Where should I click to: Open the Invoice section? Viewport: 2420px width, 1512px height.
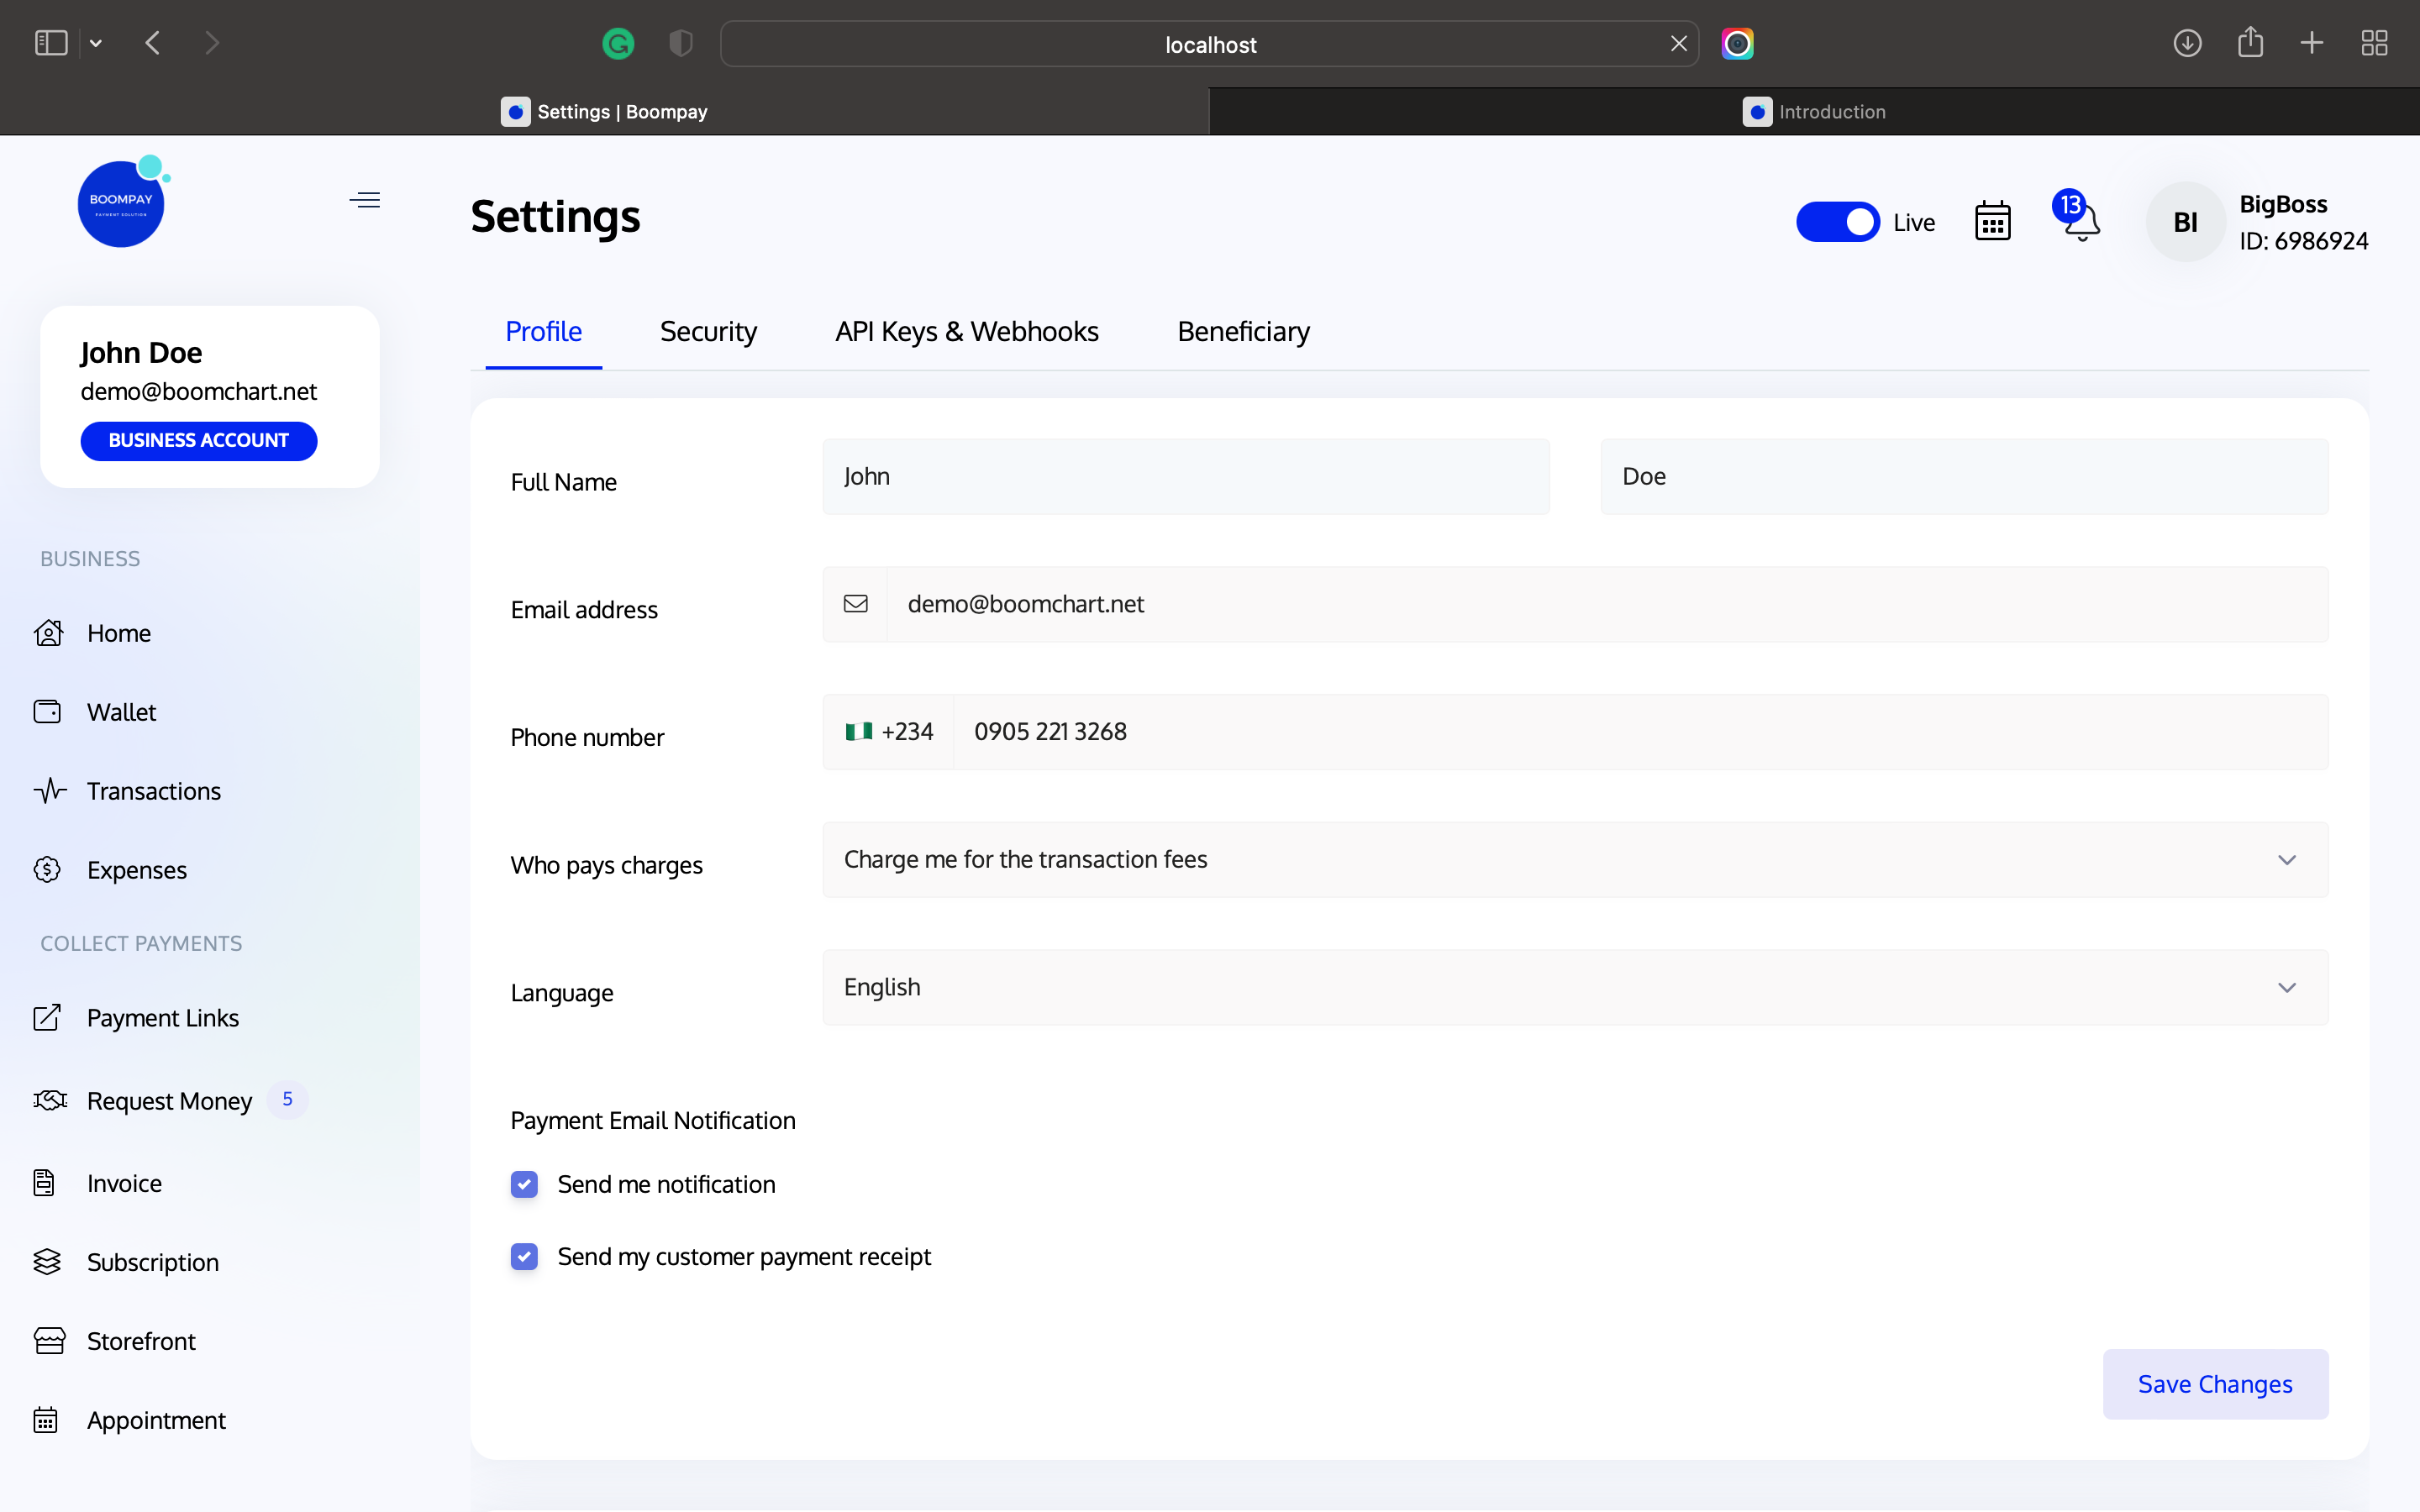(x=124, y=1182)
